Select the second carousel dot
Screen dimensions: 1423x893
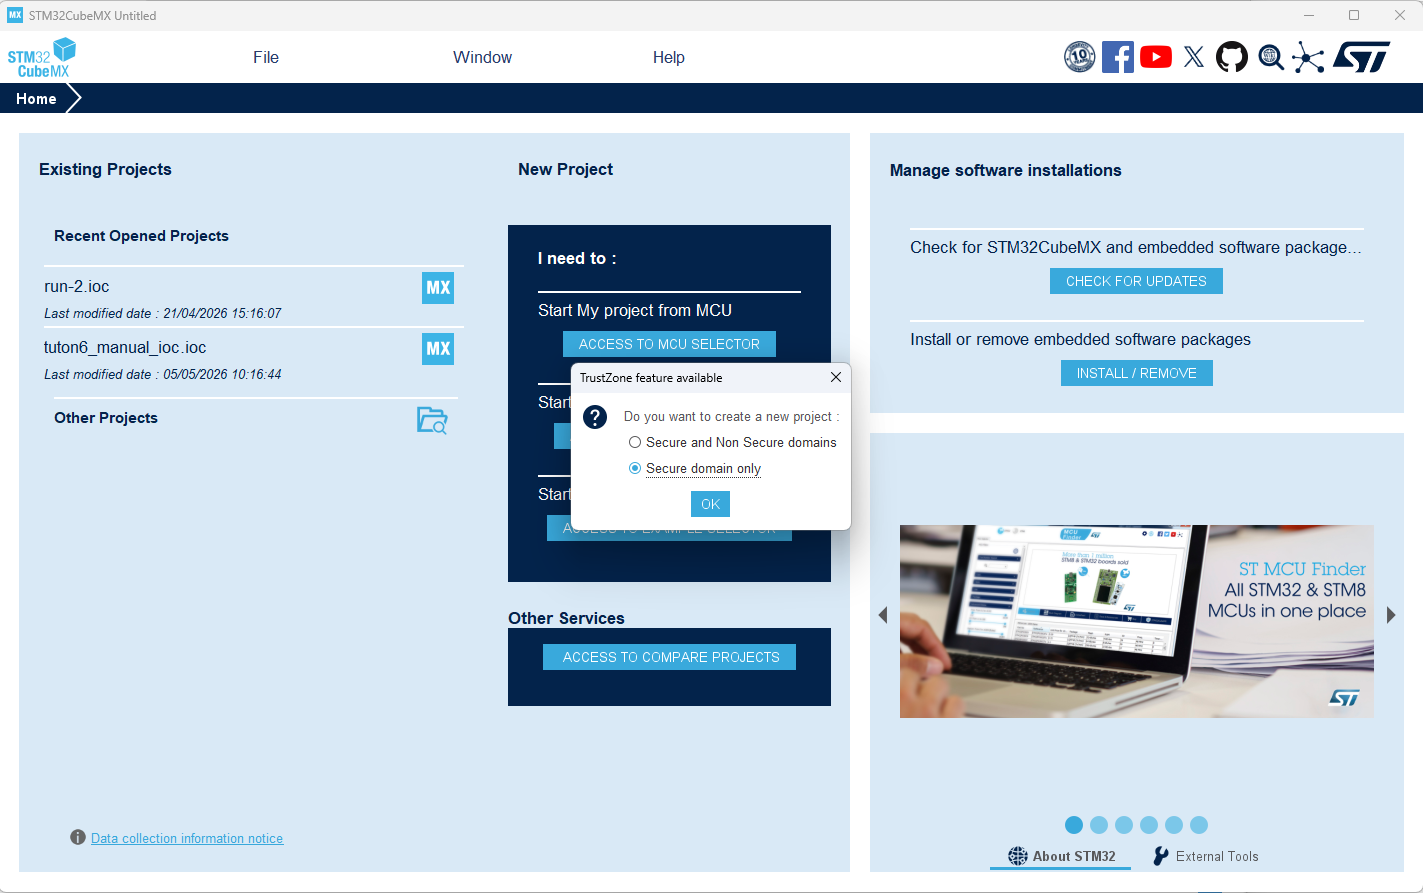1099,825
